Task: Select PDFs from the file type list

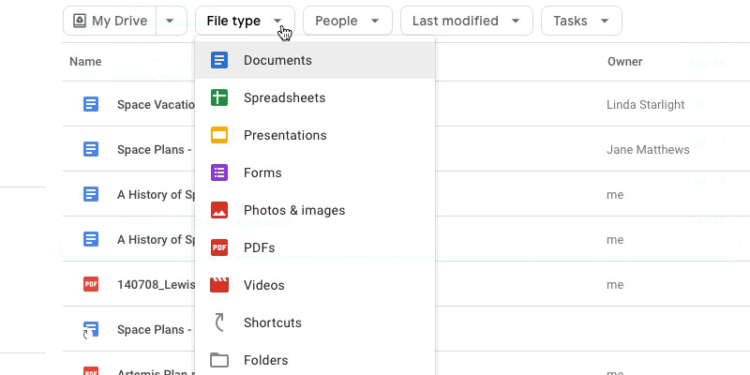Action: 315,248
